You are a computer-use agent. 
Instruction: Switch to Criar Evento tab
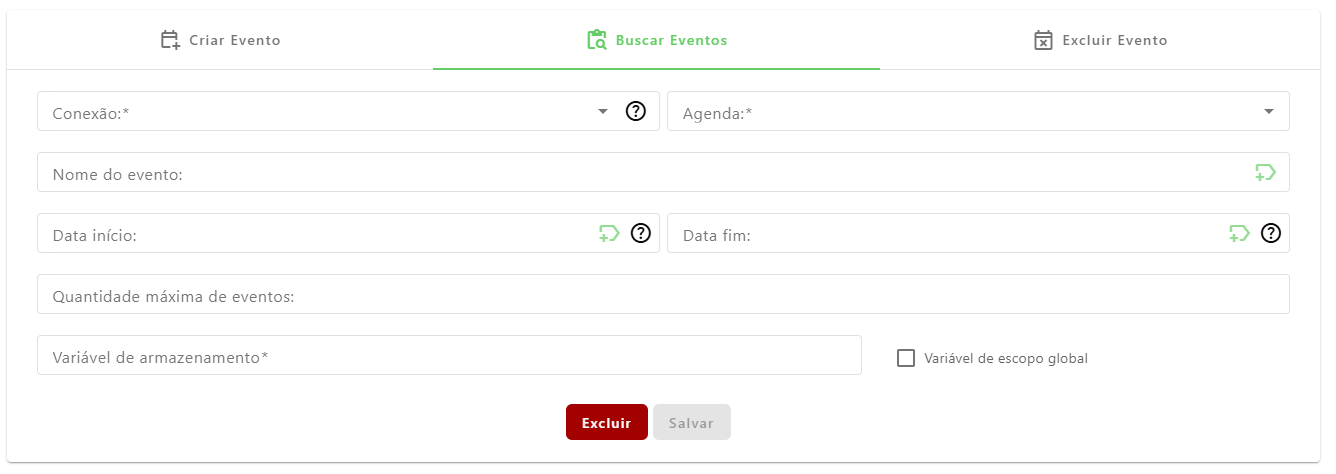coord(220,41)
